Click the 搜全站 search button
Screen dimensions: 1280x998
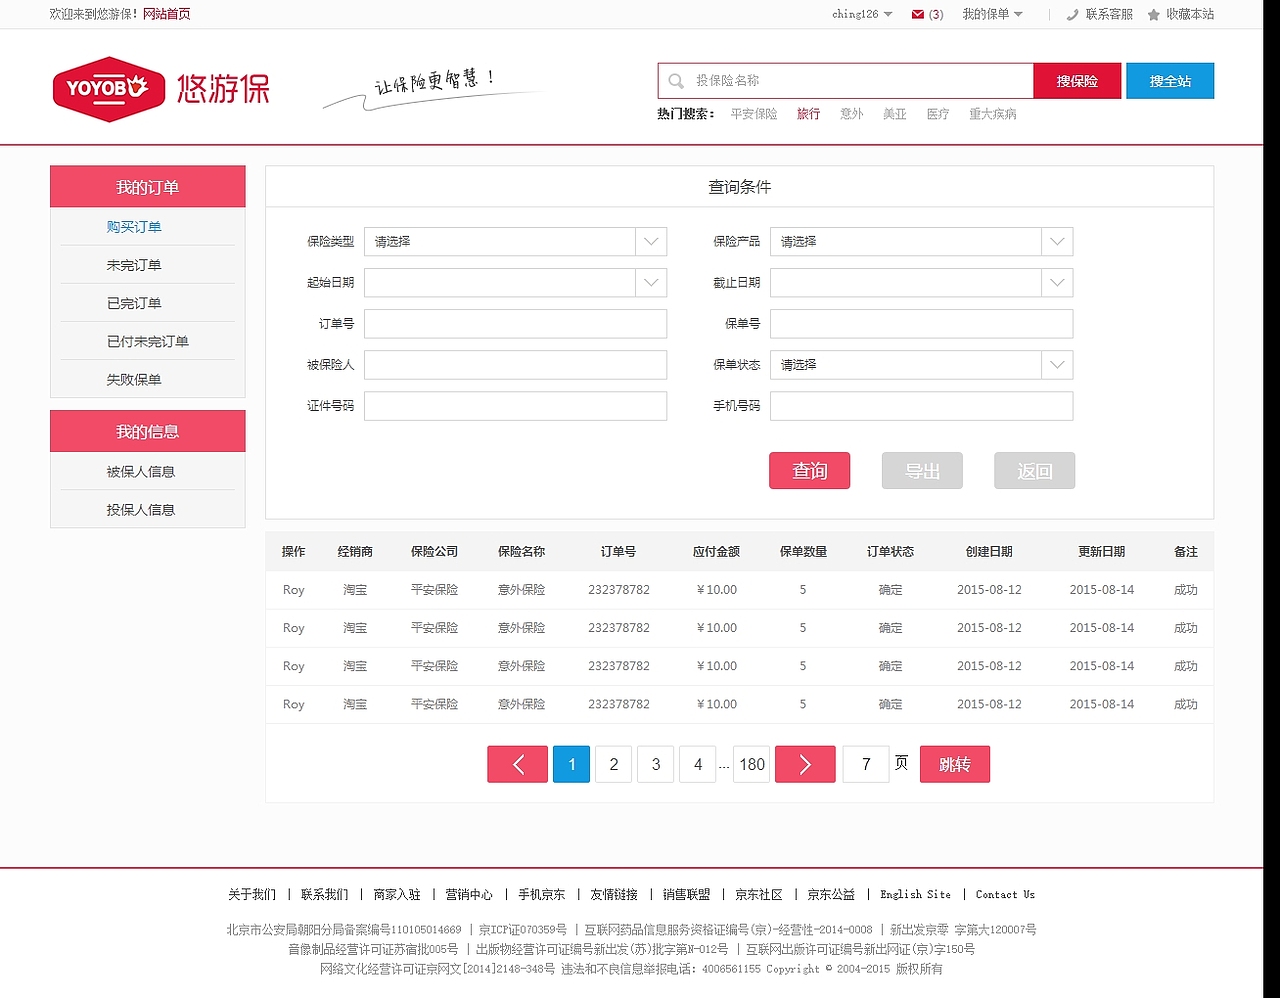[x=1170, y=81]
